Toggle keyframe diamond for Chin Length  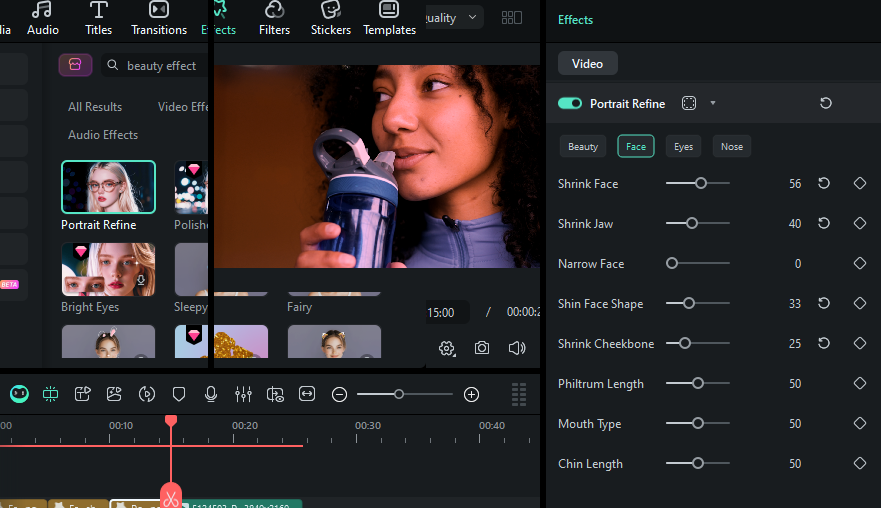point(860,463)
